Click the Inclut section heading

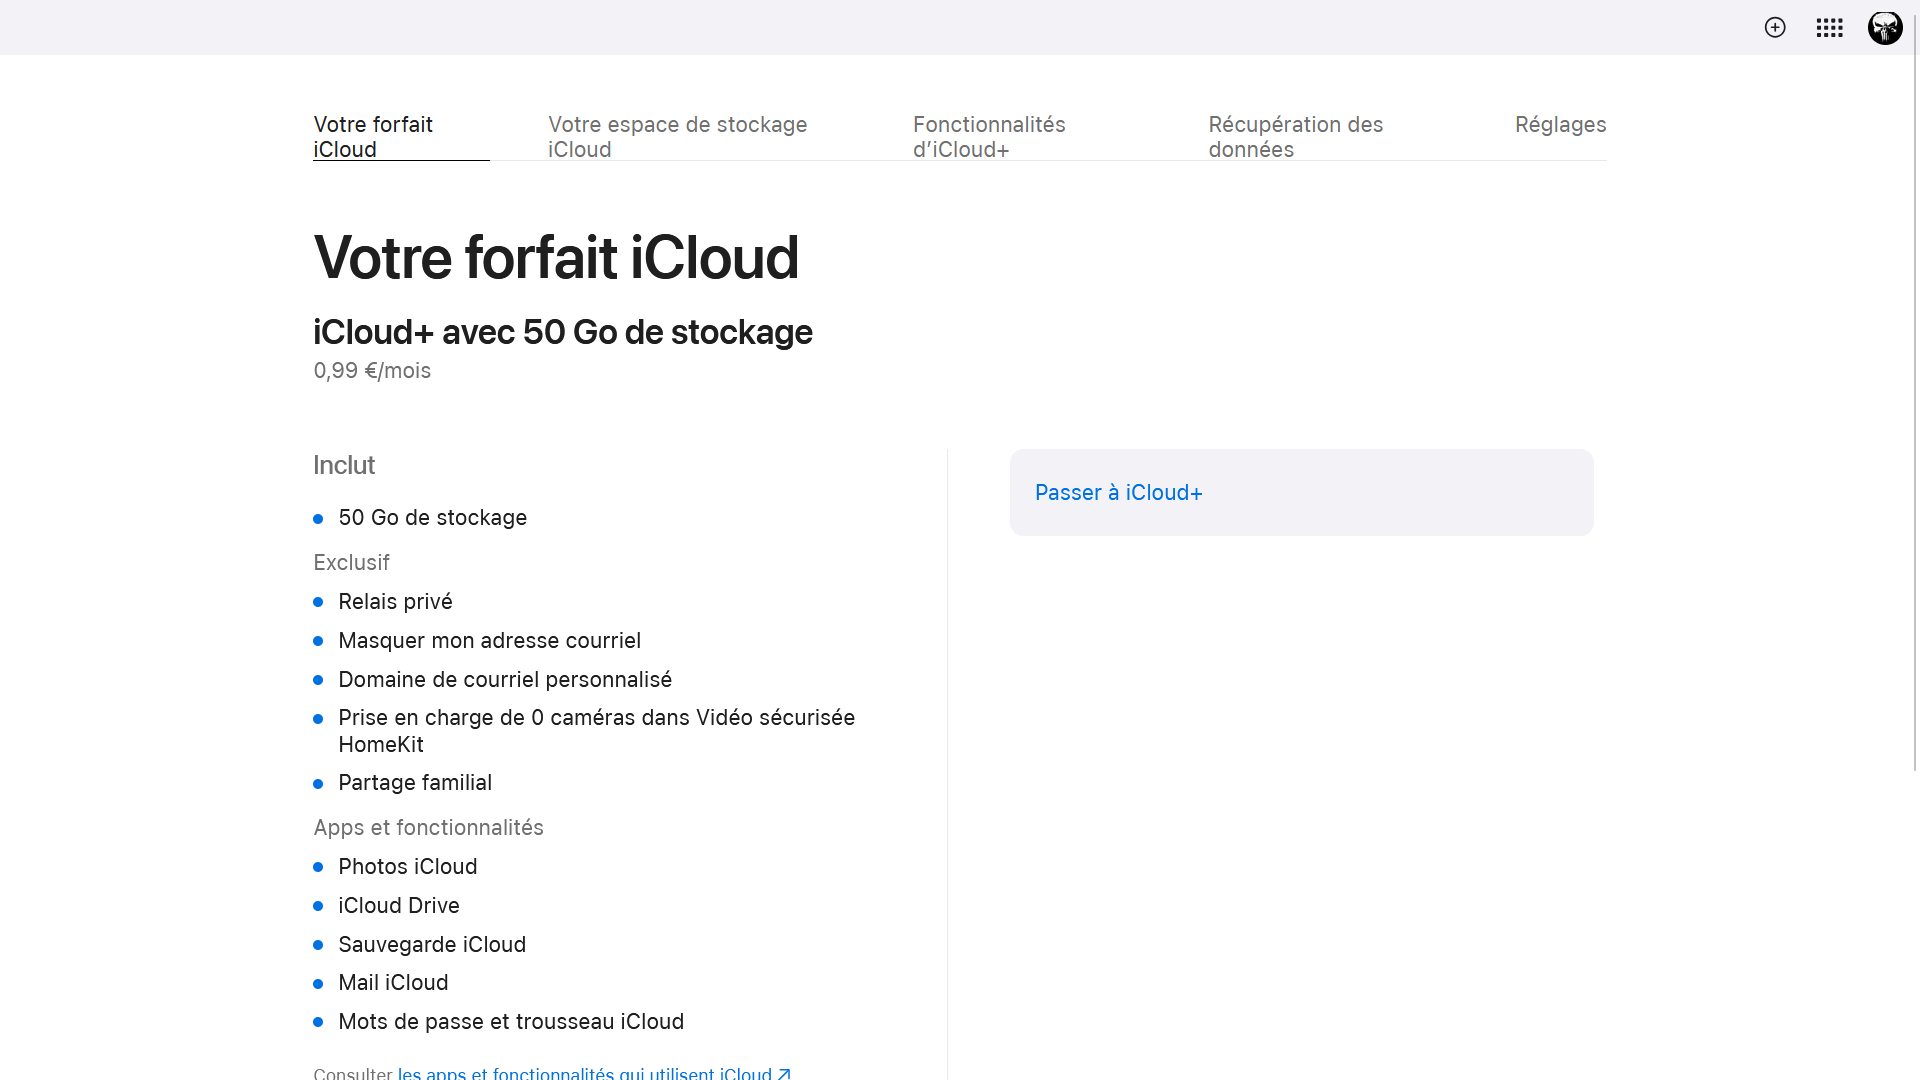(344, 466)
